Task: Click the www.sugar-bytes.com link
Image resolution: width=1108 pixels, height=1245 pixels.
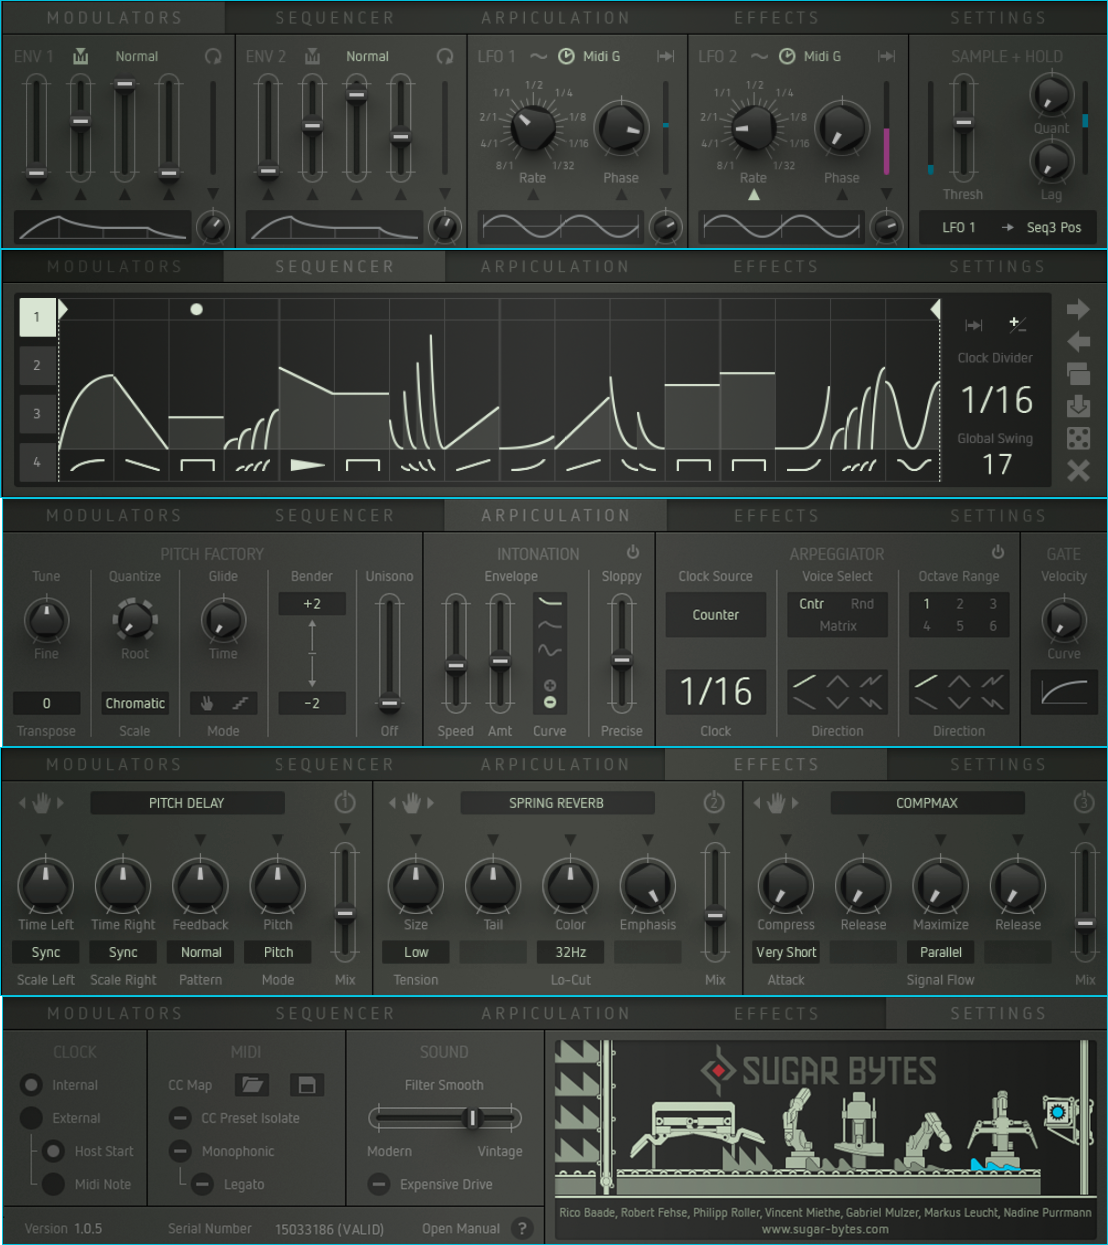Action: click(x=825, y=1229)
